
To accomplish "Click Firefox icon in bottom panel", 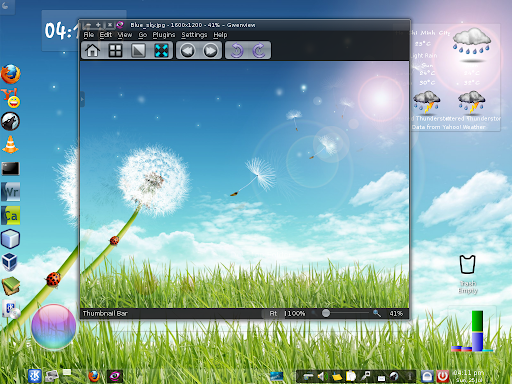I will click(94, 376).
